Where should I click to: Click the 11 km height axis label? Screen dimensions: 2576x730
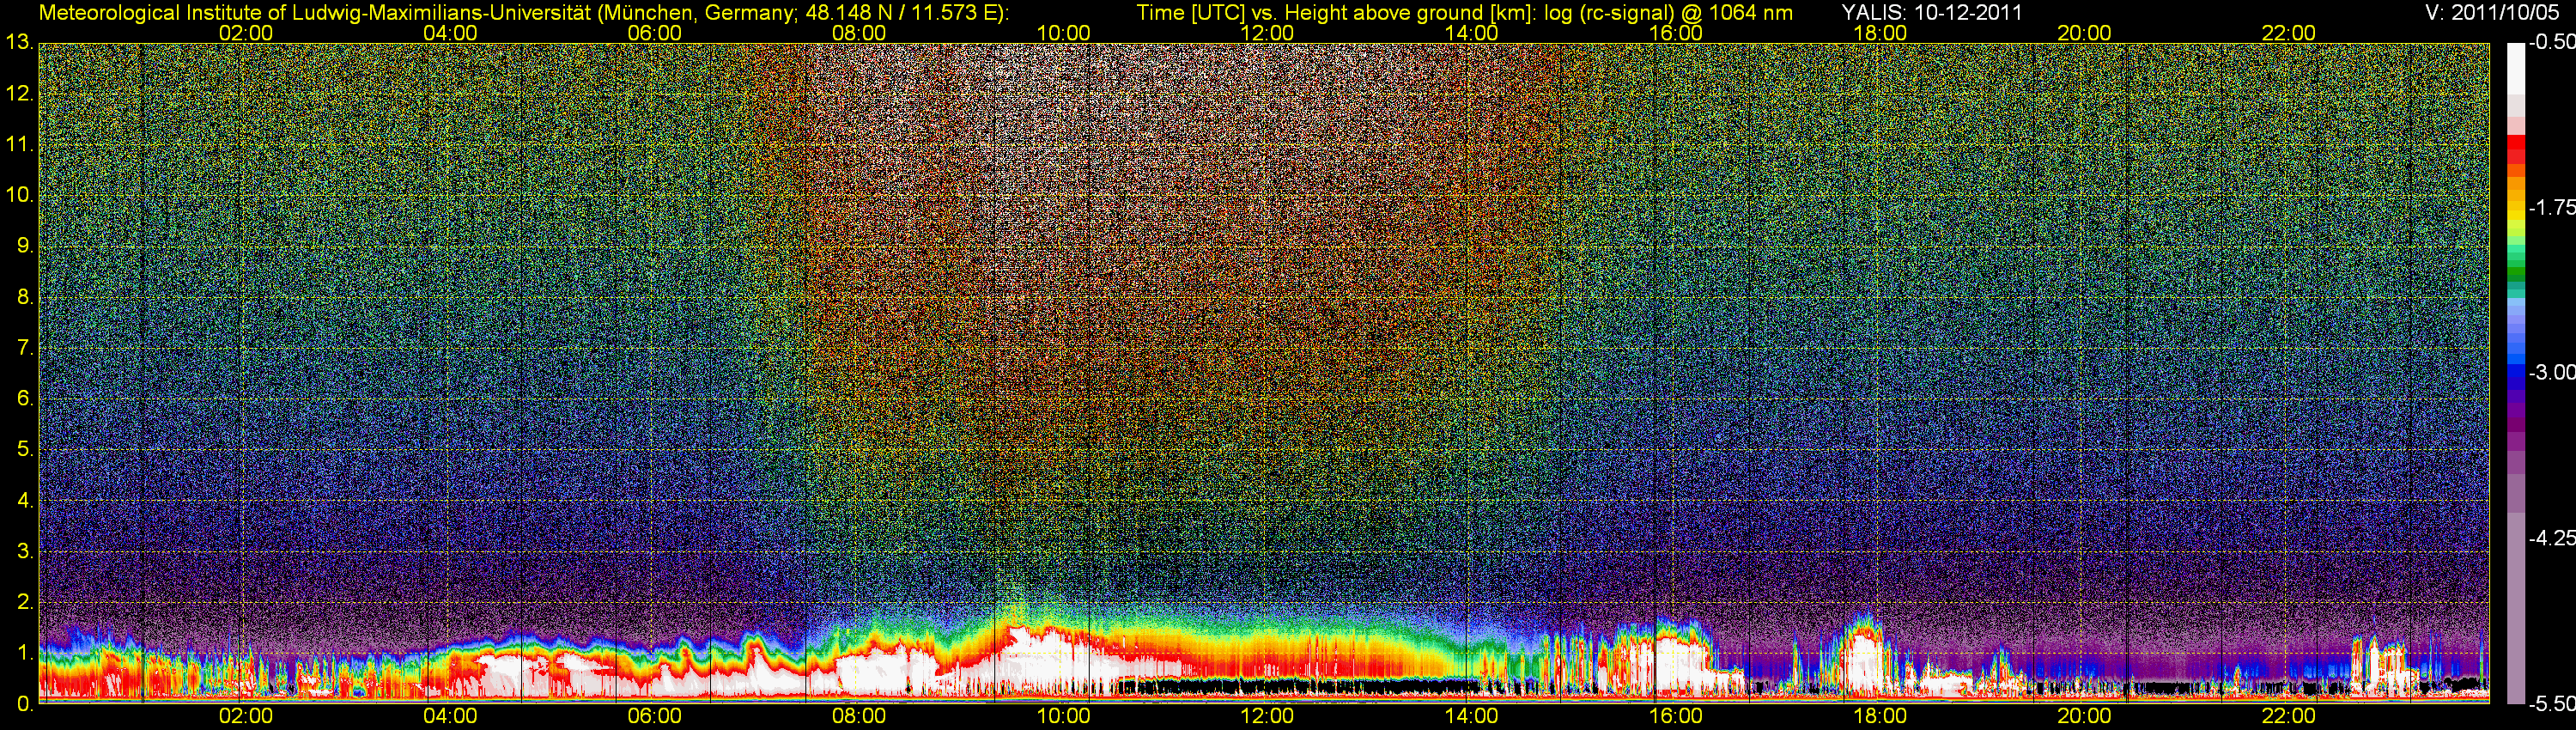click(20, 145)
